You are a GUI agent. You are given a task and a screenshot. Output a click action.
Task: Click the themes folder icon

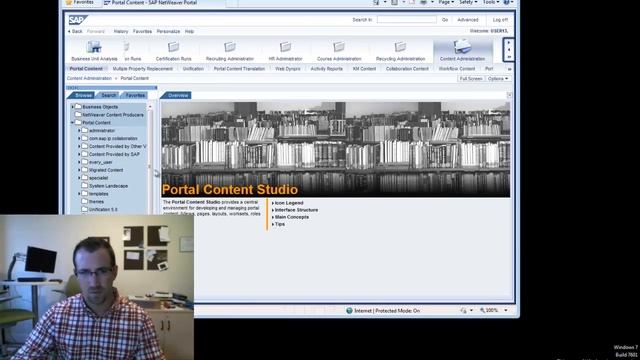coord(85,201)
